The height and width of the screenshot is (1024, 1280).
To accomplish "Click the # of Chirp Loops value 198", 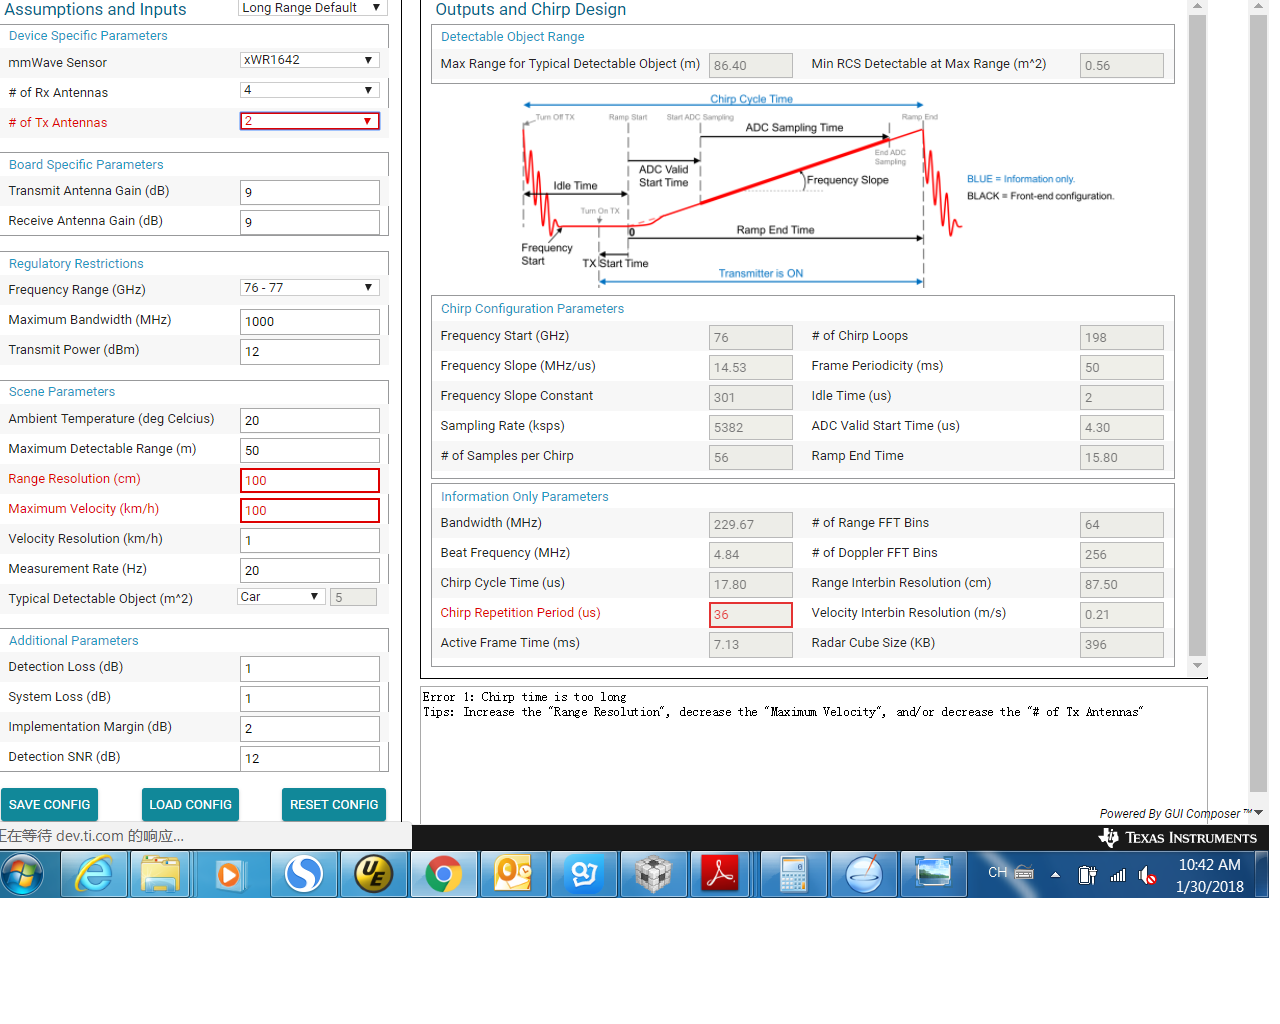I will coord(1122,337).
